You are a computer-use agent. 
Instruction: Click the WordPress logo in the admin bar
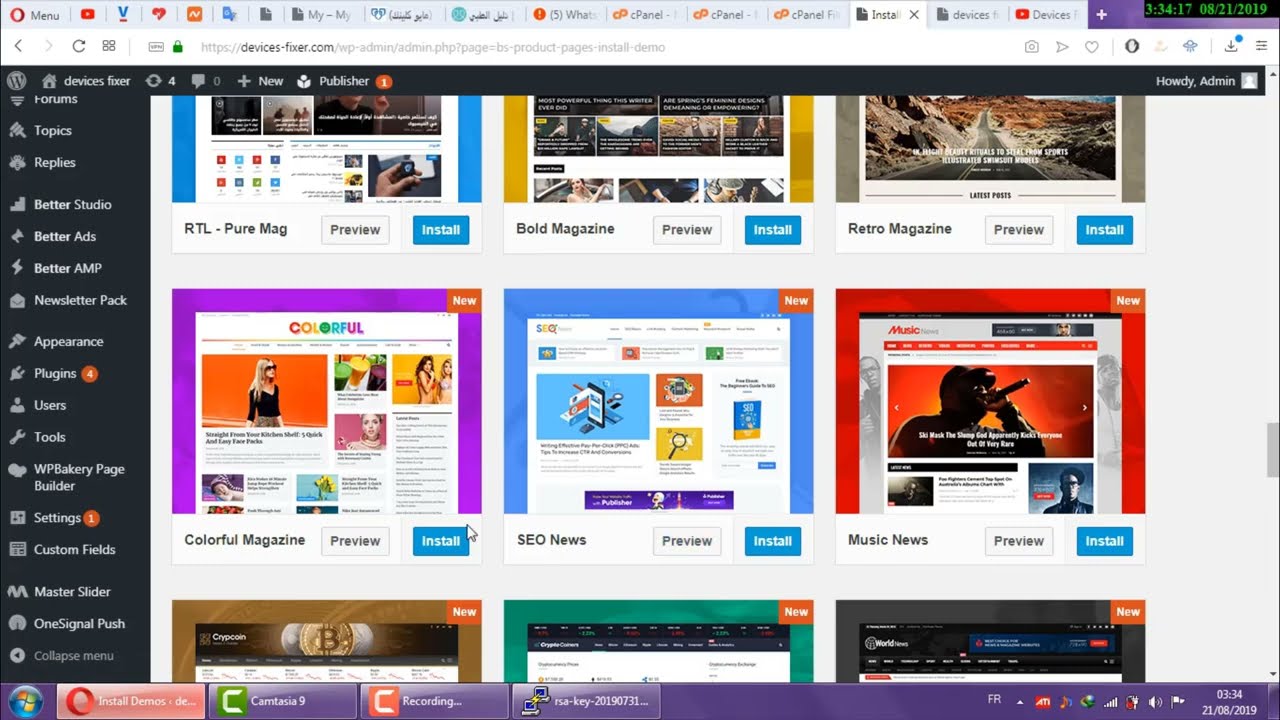click(x=16, y=81)
